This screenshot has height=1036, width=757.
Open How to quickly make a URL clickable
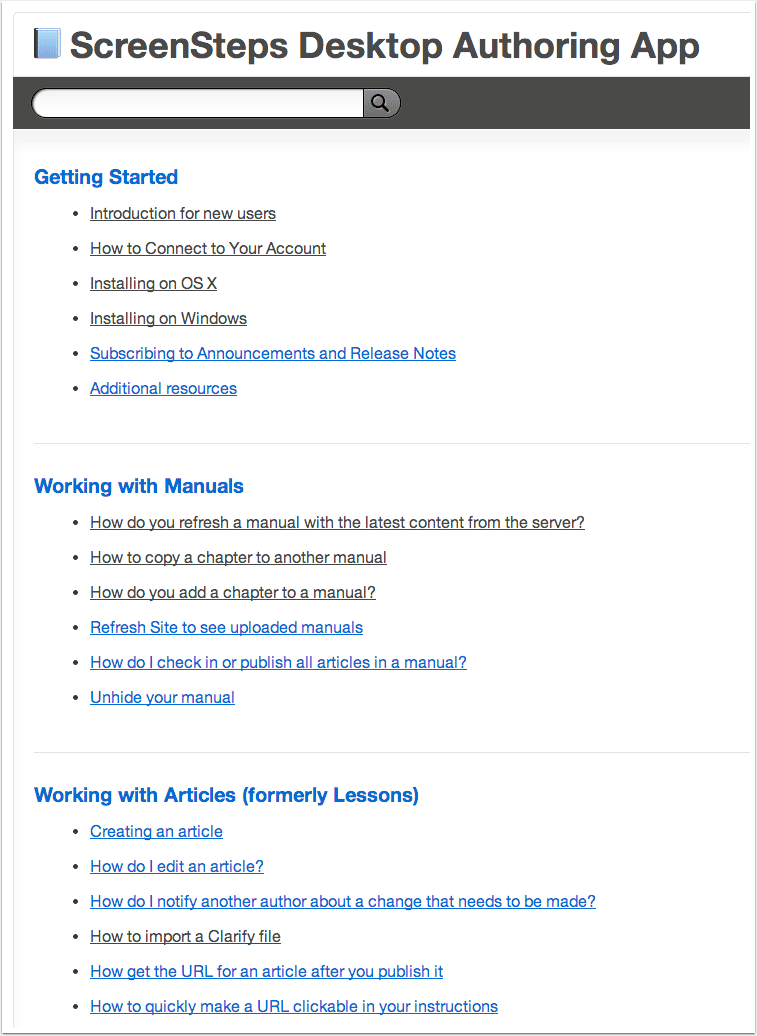tap(294, 1006)
